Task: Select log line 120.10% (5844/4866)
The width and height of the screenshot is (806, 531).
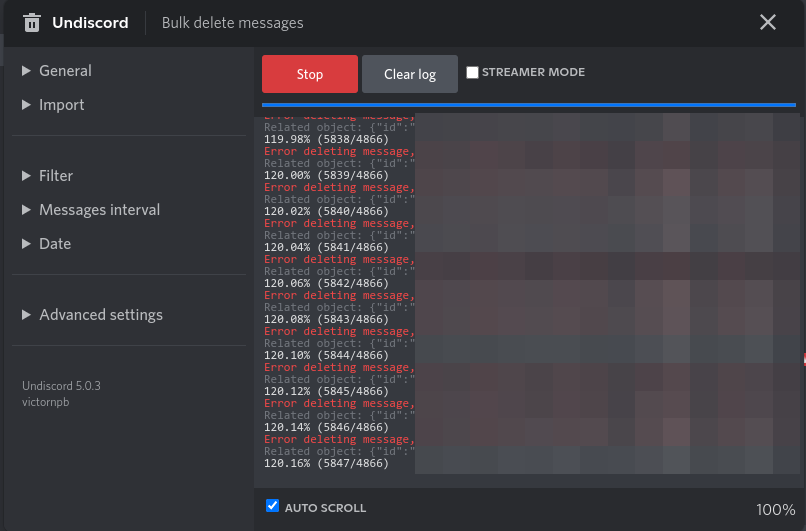Action: [x=326, y=355]
